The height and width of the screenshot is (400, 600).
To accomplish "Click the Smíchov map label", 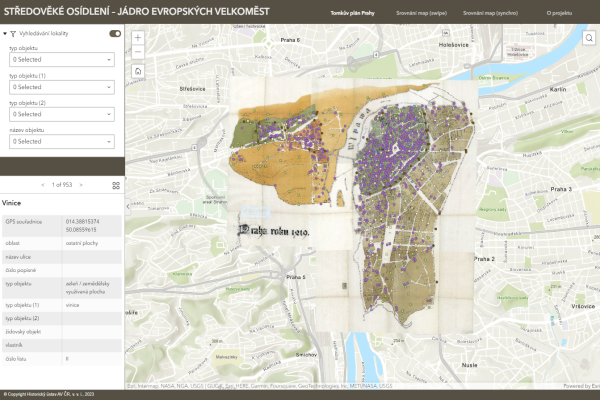I will (x=306, y=355).
